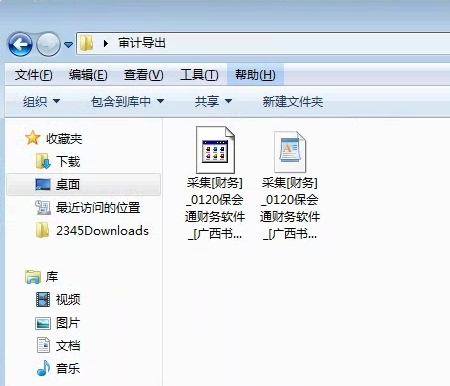Image resolution: width=450 pixels, height=386 pixels.
Task: Open the 共享 dropdown
Action: [213, 101]
